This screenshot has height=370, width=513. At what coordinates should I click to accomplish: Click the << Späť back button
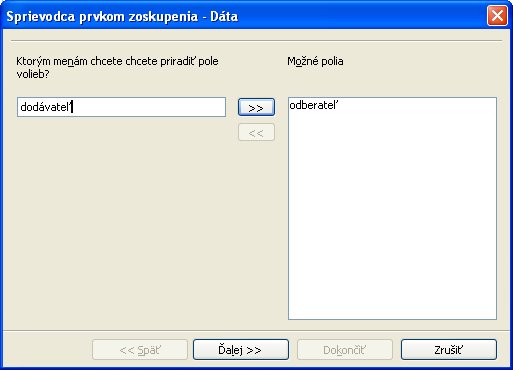click(140, 349)
